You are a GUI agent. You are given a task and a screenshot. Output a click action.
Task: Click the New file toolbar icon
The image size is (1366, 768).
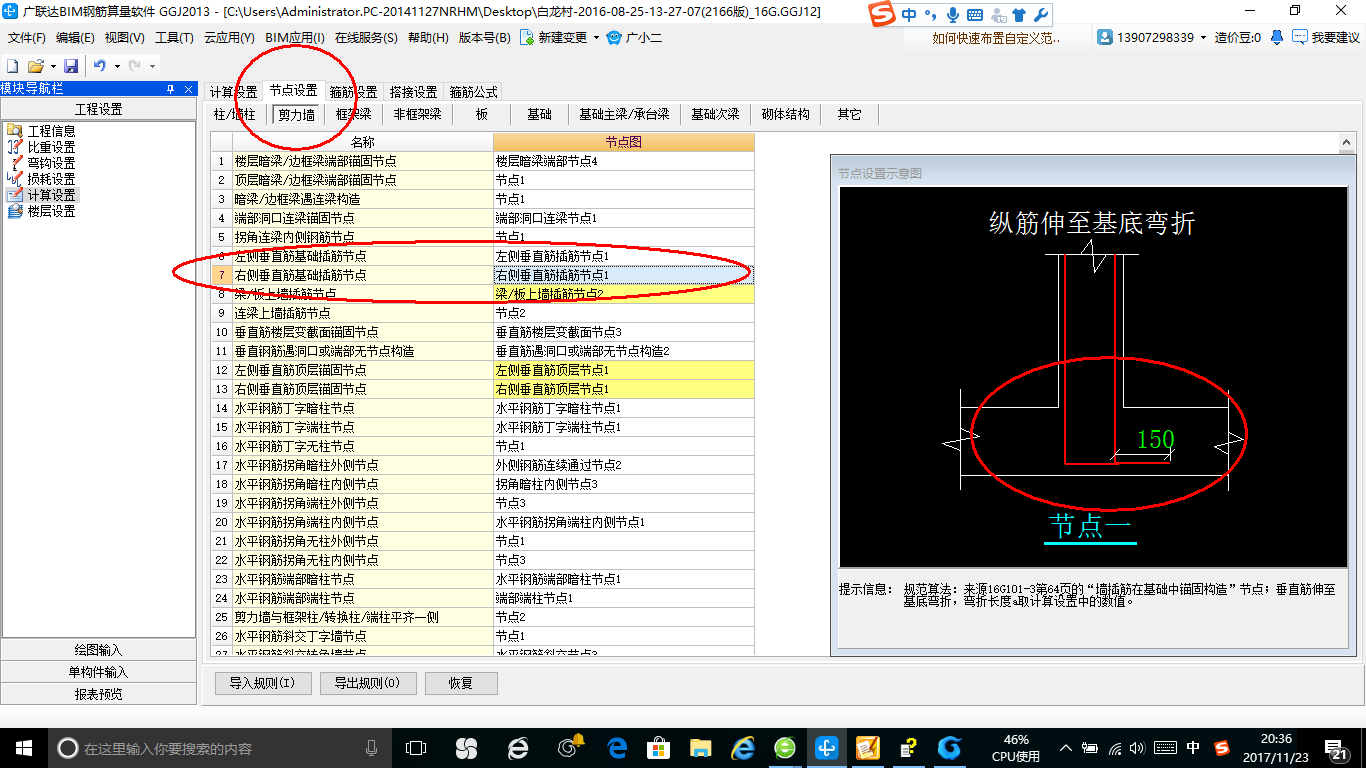click(x=13, y=66)
